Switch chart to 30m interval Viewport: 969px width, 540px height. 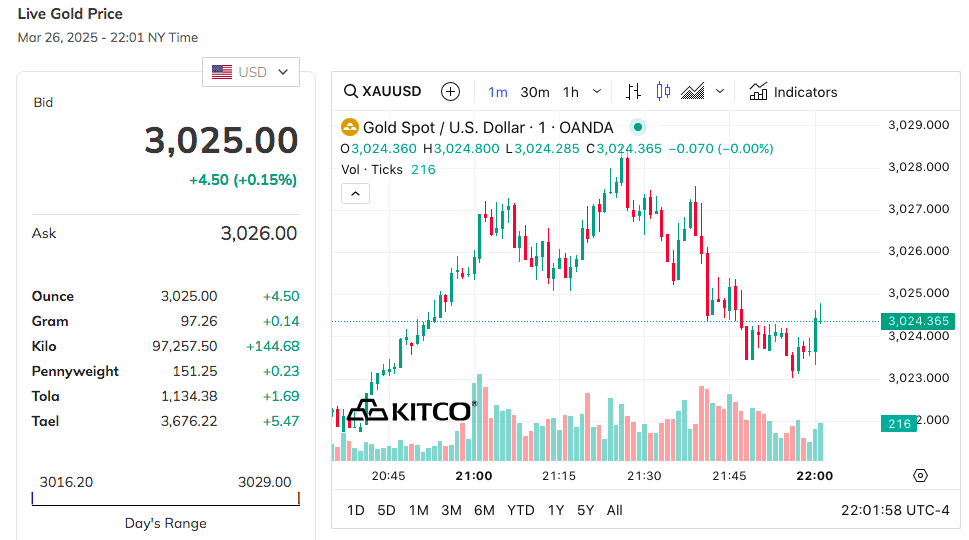tap(535, 92)
